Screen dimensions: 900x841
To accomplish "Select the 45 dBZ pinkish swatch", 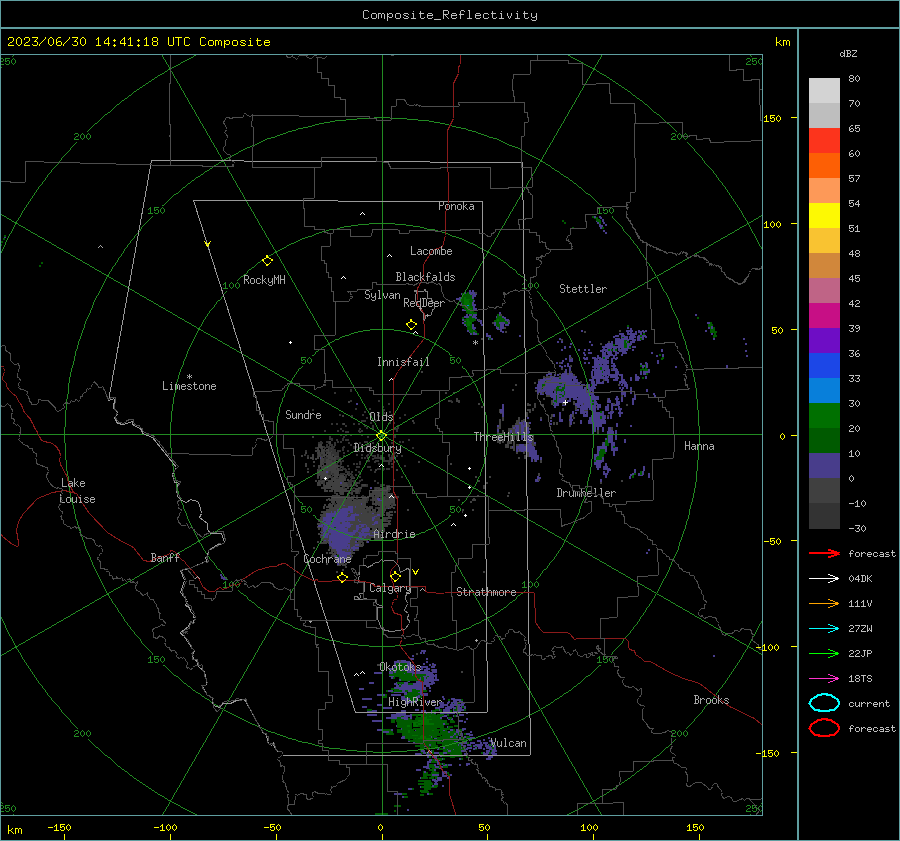I will click(824, 290).
